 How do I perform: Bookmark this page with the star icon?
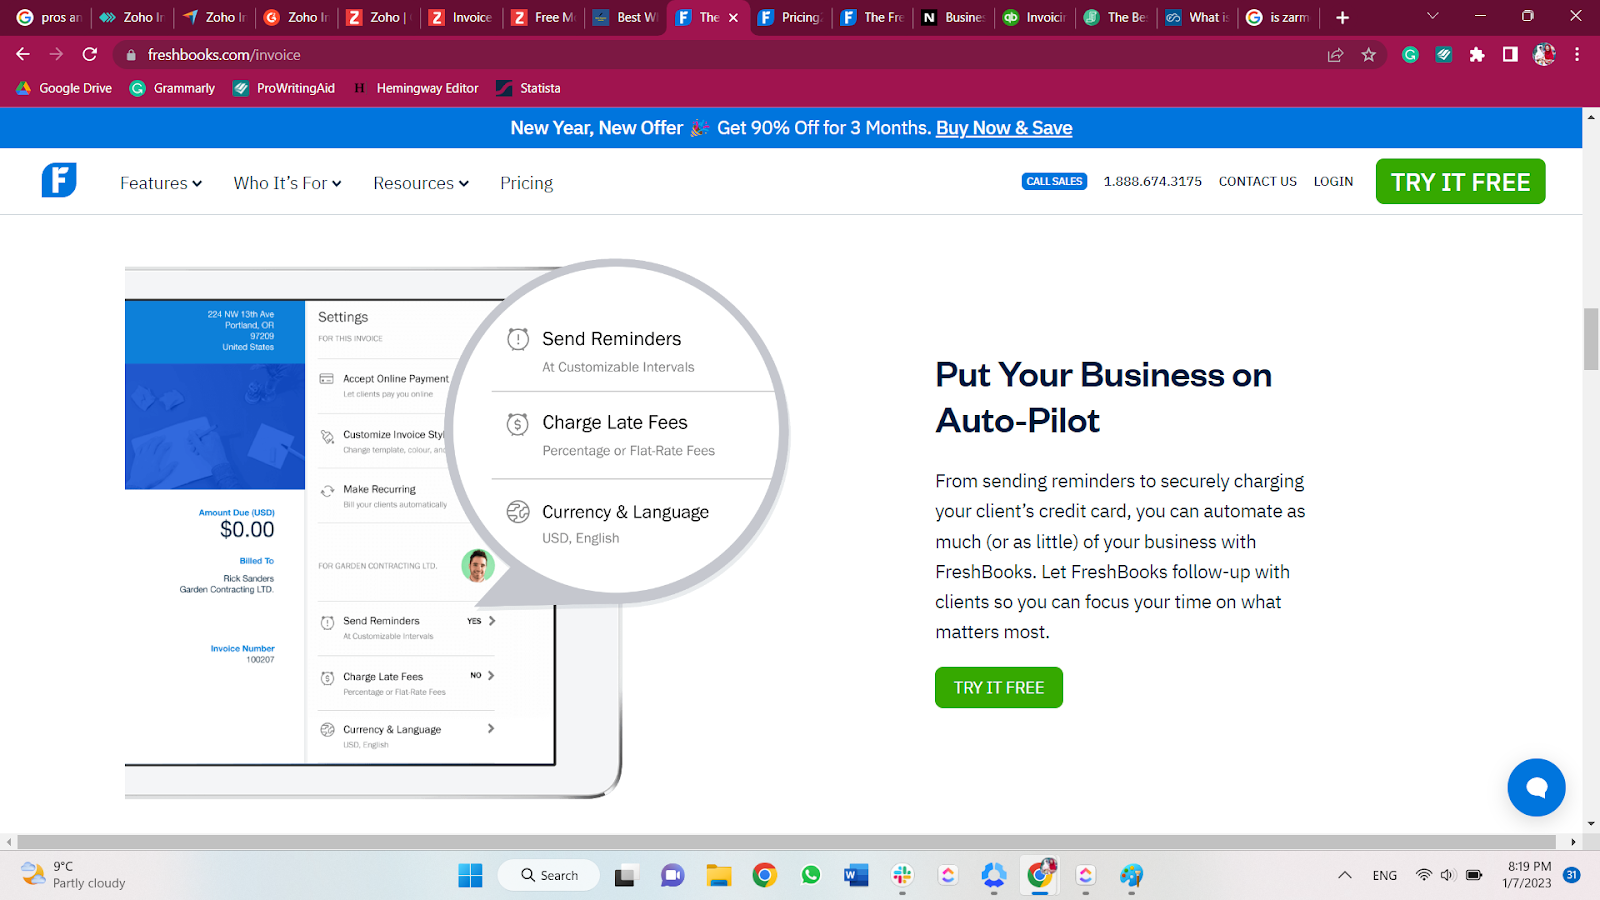pyautogui.click(x=1368, y=55)
